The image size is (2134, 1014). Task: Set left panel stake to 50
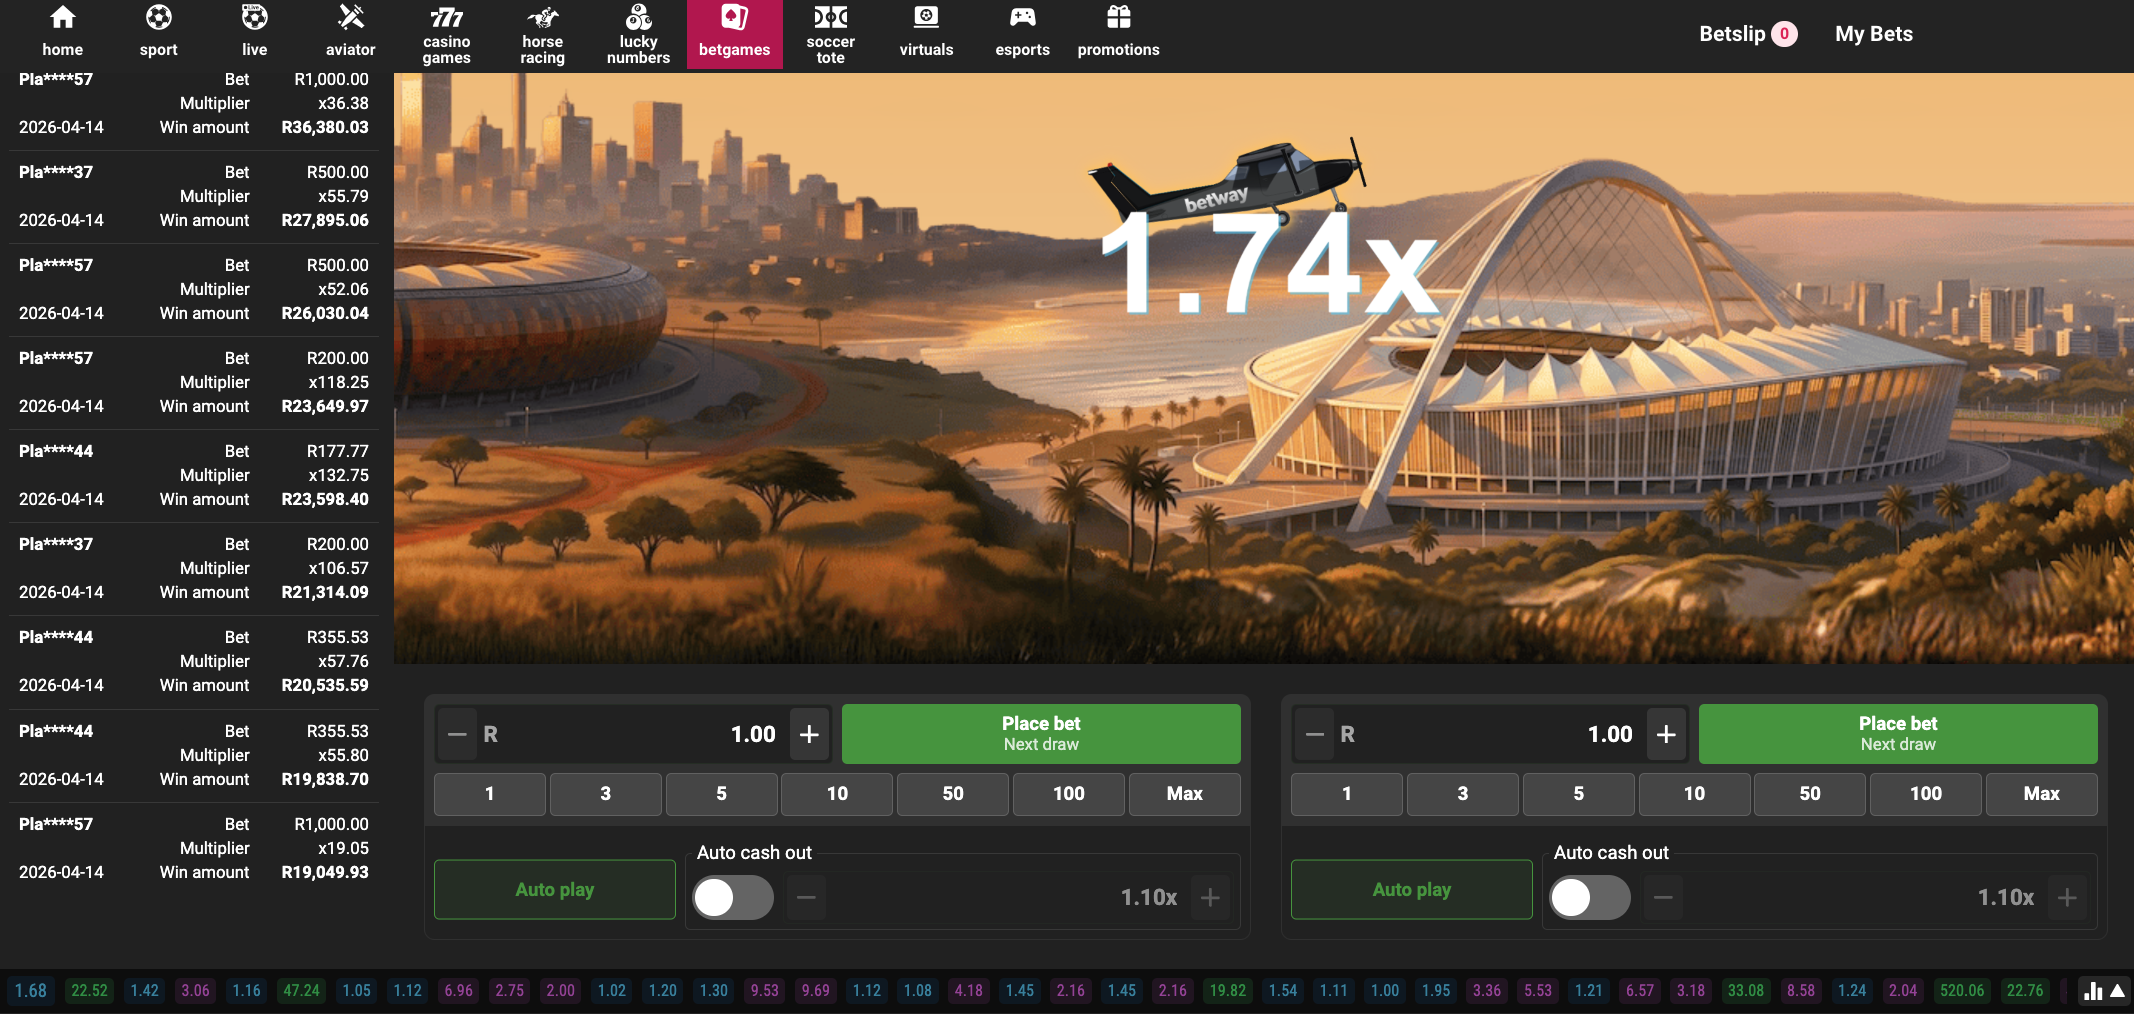(953, 794)
